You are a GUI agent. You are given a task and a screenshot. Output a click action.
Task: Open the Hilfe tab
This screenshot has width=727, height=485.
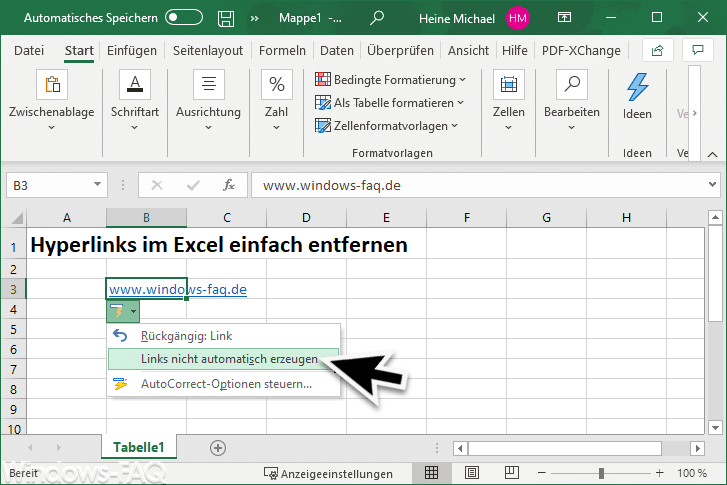(515, 51)
